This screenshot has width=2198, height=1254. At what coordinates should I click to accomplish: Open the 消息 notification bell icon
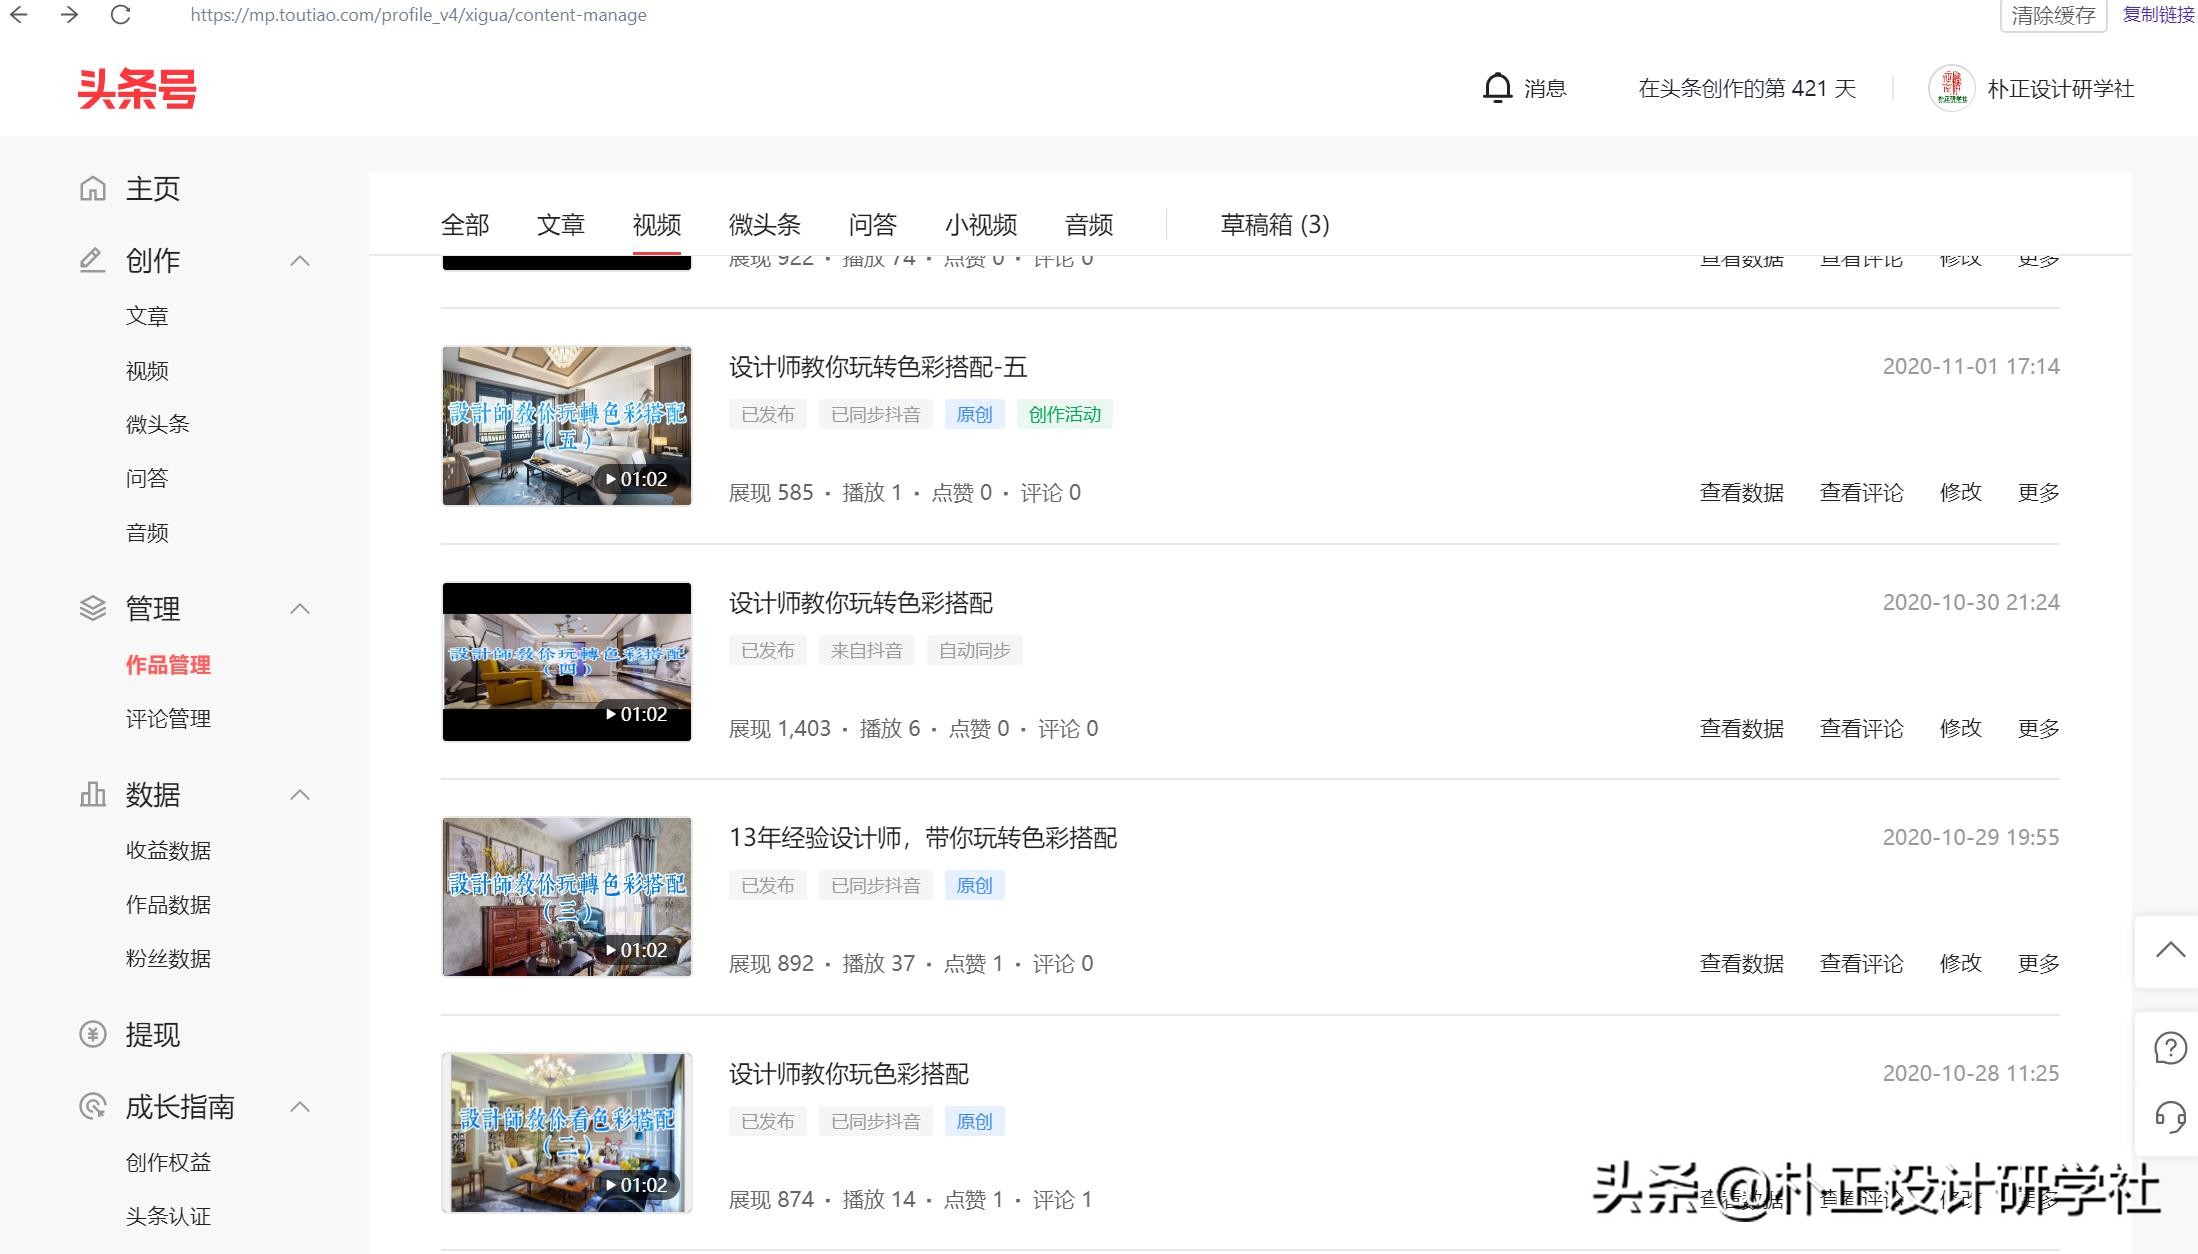click(1497, 88)
